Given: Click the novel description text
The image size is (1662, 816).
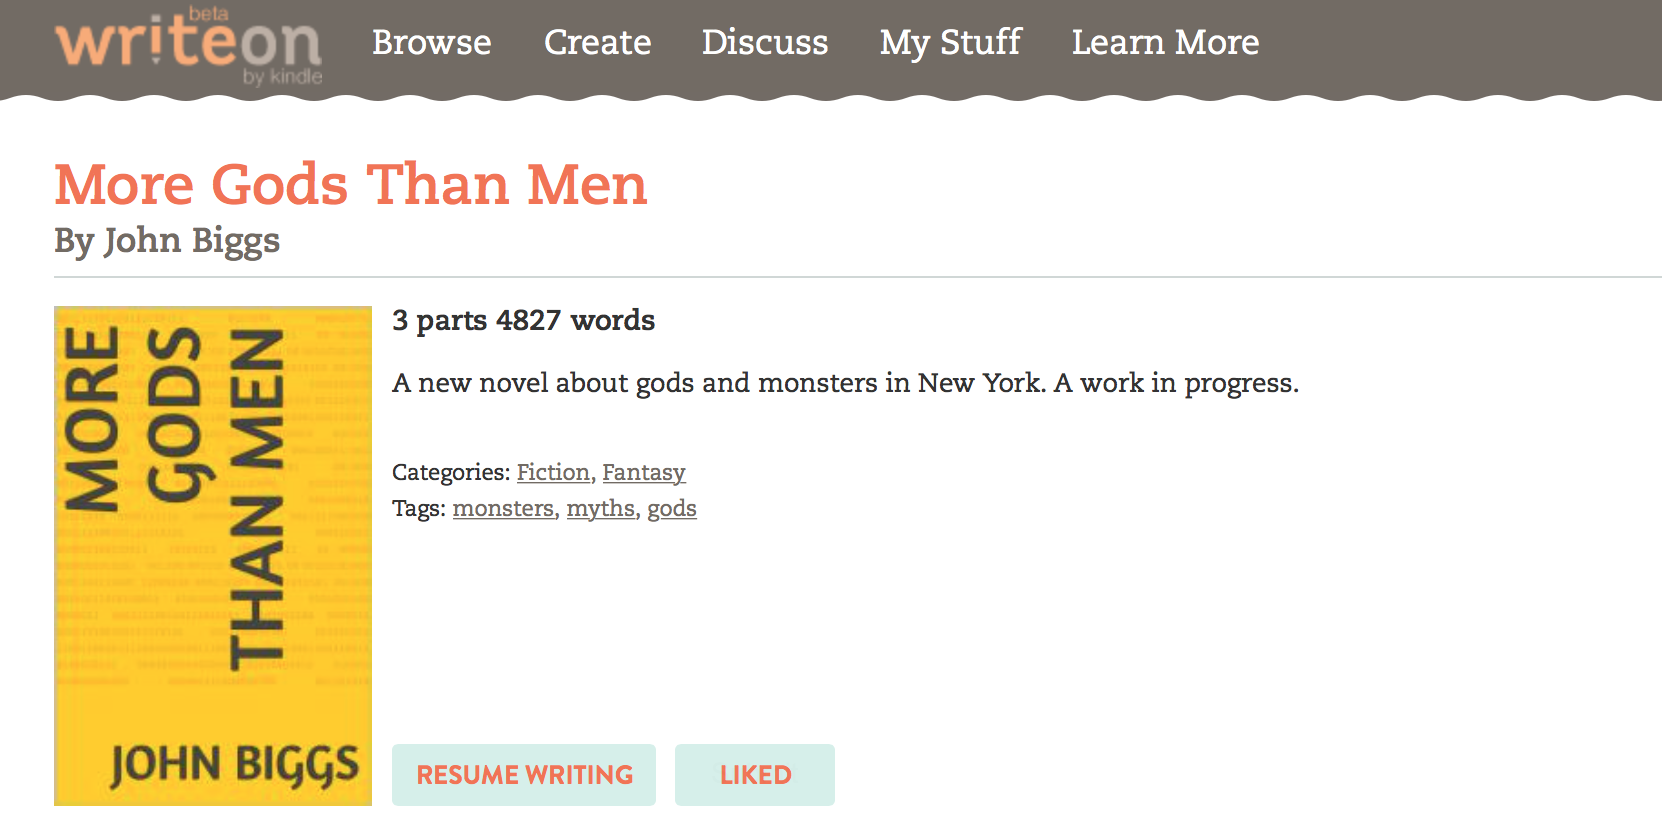Looking at the screenshot, I should [845, 383].
